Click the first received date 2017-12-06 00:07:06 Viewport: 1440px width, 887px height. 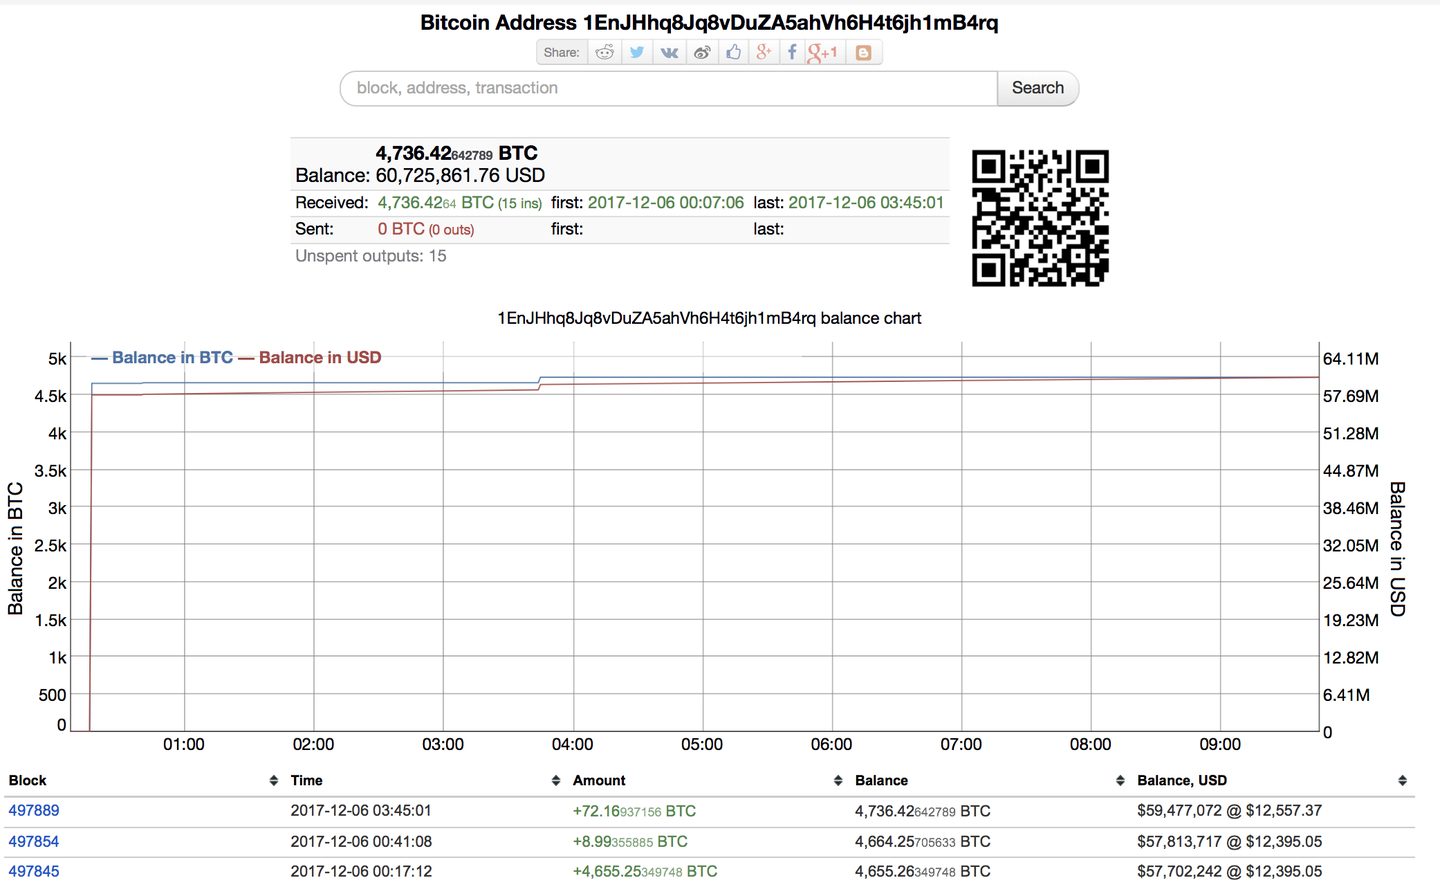pos(666,203)
